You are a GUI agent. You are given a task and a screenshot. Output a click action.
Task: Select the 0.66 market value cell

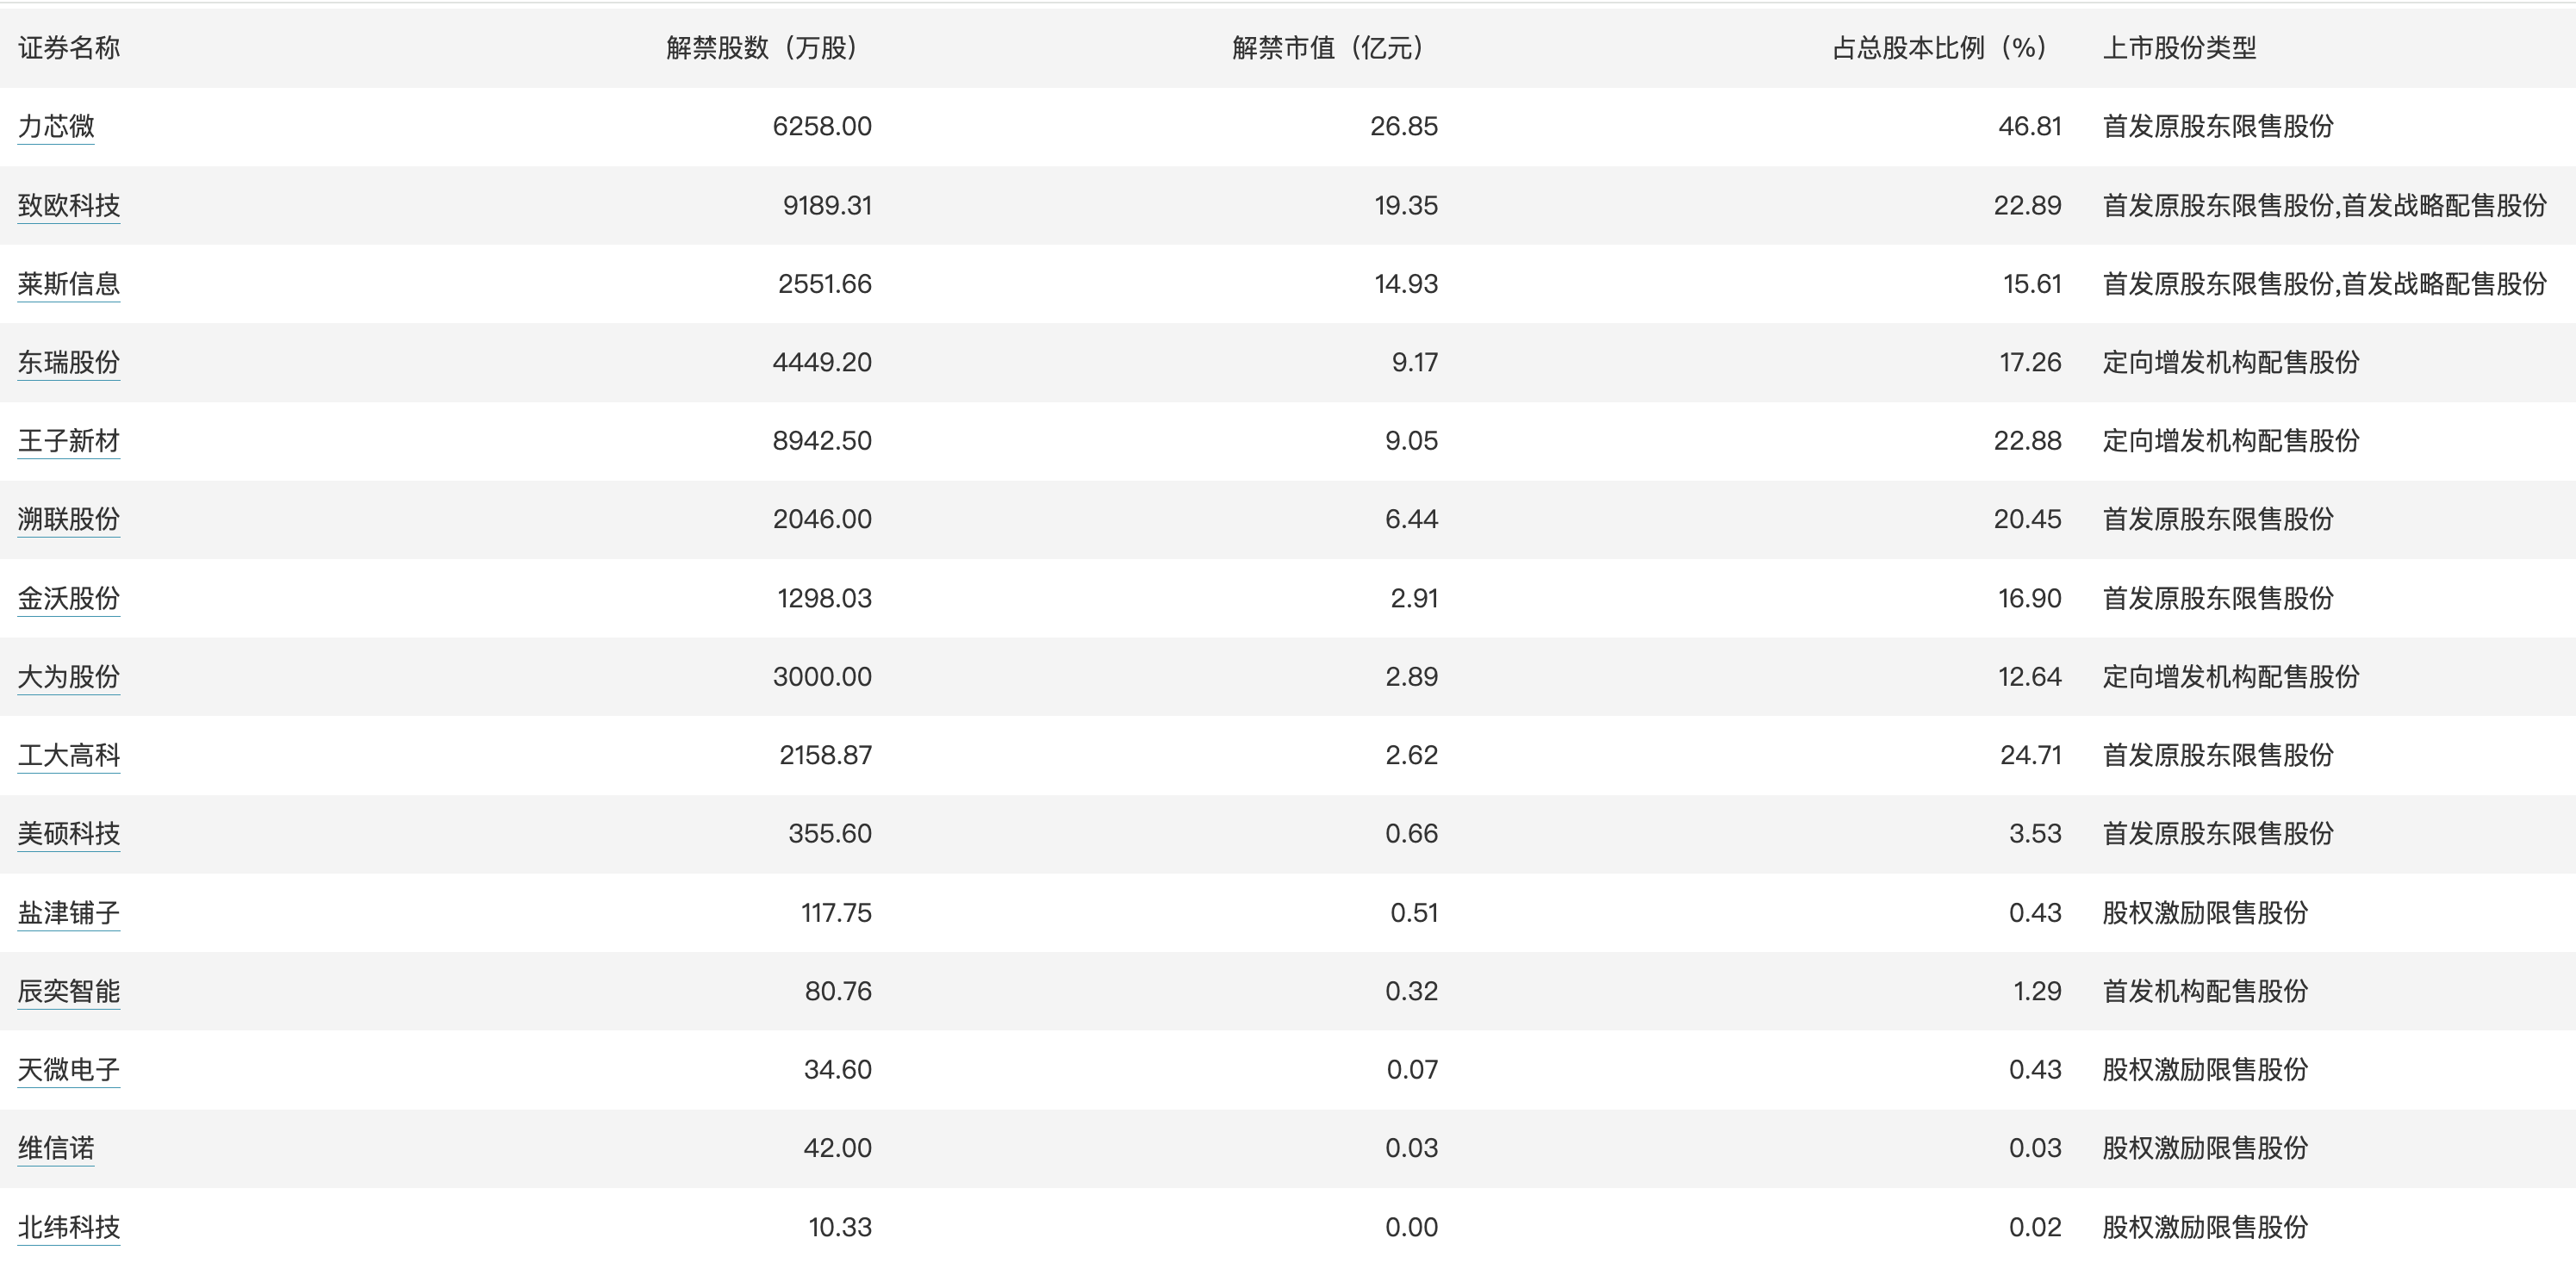1411,834
